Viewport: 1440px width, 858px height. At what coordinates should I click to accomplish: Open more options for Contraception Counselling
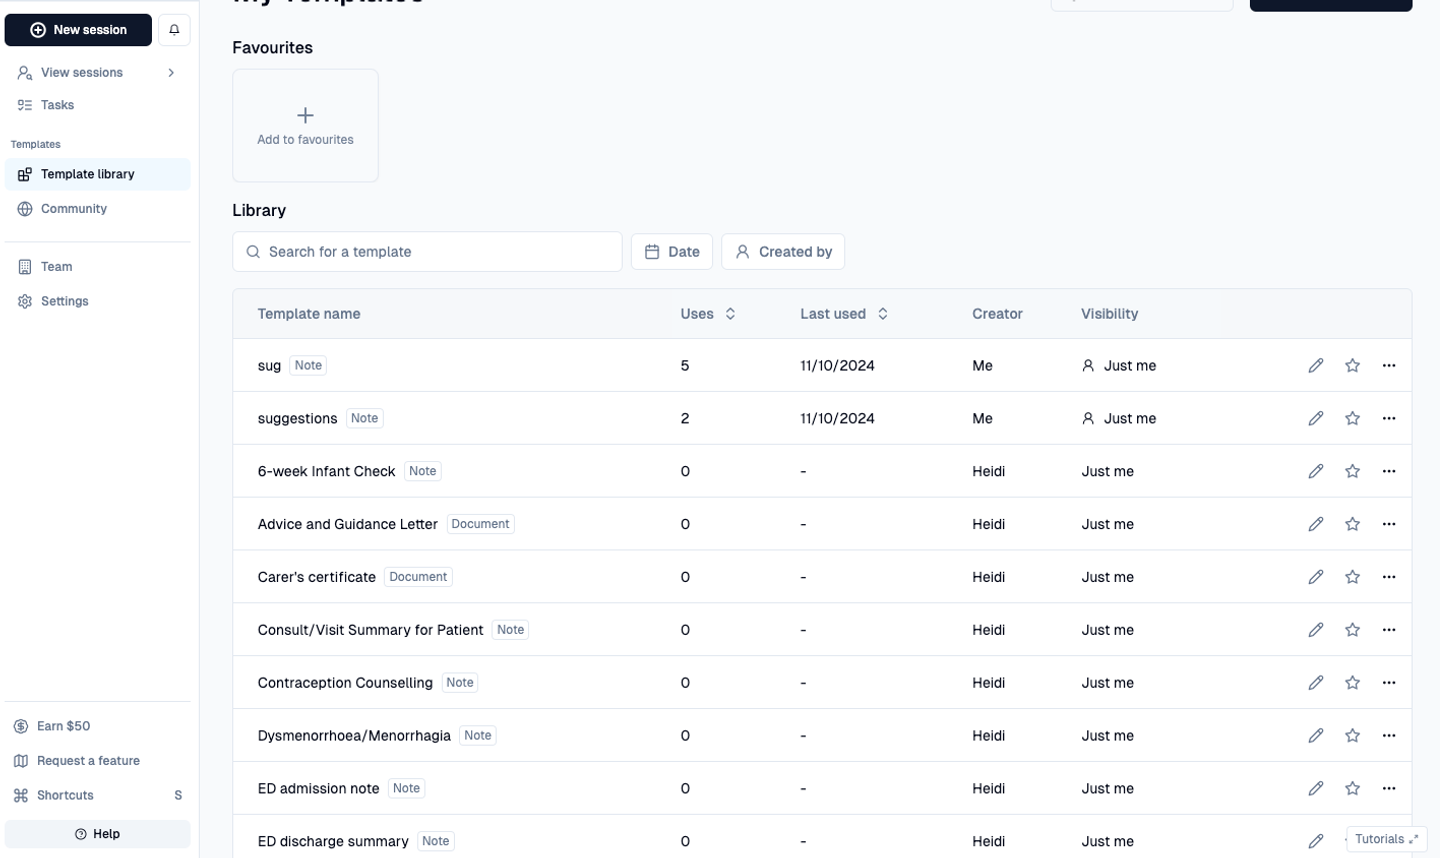(1389, 683)
